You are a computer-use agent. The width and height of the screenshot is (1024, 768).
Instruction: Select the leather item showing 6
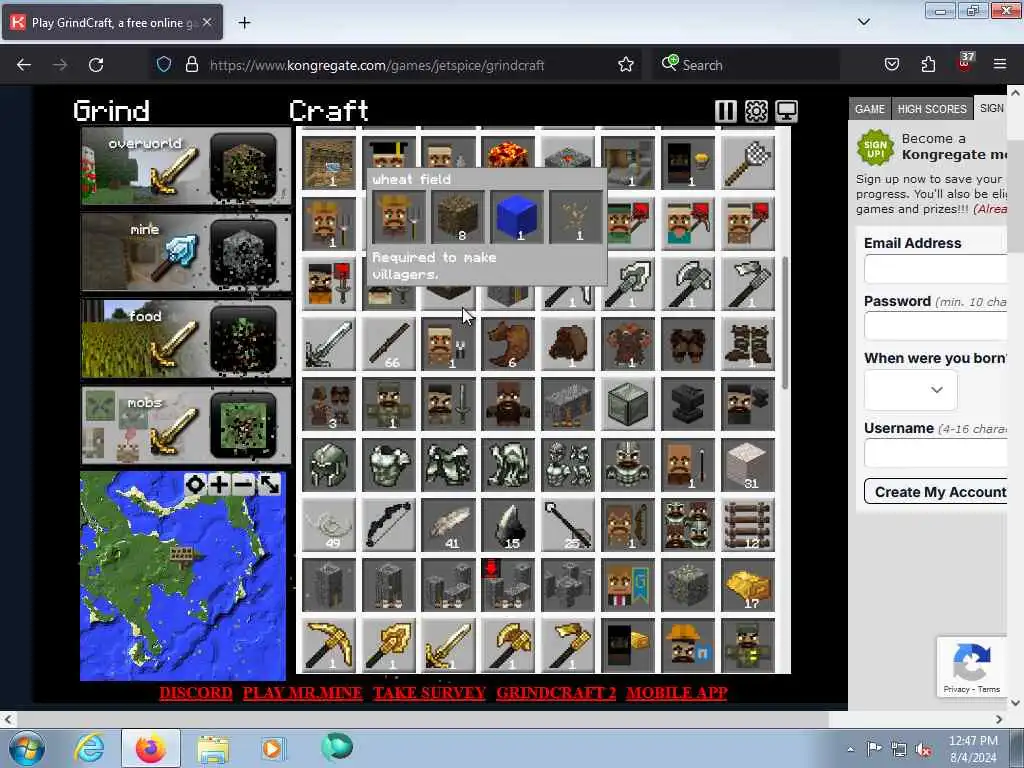508,344
